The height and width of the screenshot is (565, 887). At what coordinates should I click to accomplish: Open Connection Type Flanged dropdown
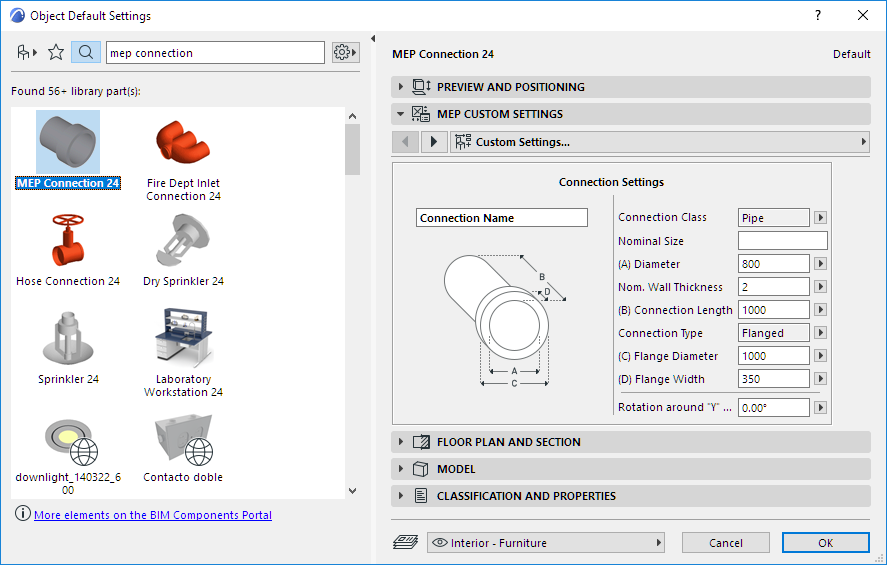click(773, 333)
